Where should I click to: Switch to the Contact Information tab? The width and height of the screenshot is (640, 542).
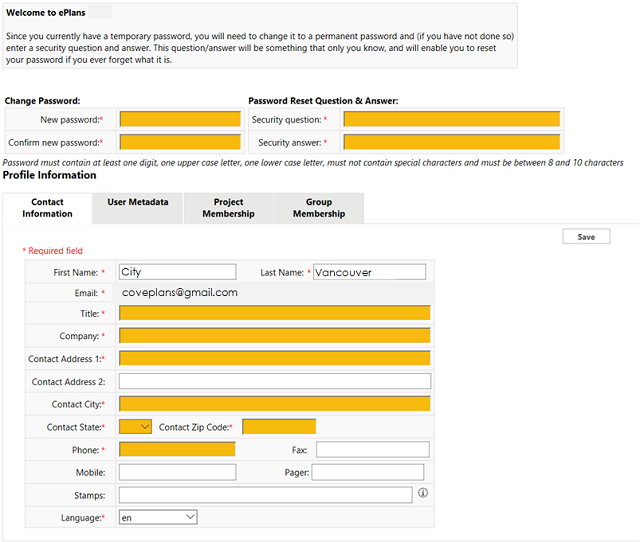click(x=47, y=208)
